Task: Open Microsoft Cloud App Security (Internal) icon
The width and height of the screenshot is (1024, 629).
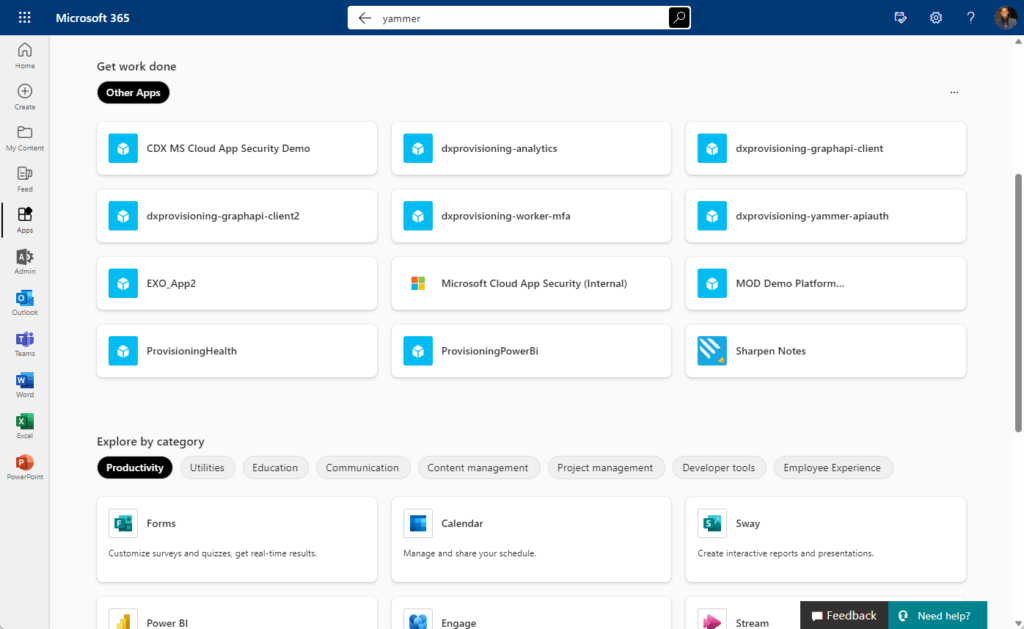Action: pyautogui.click(x=418, y=283)
